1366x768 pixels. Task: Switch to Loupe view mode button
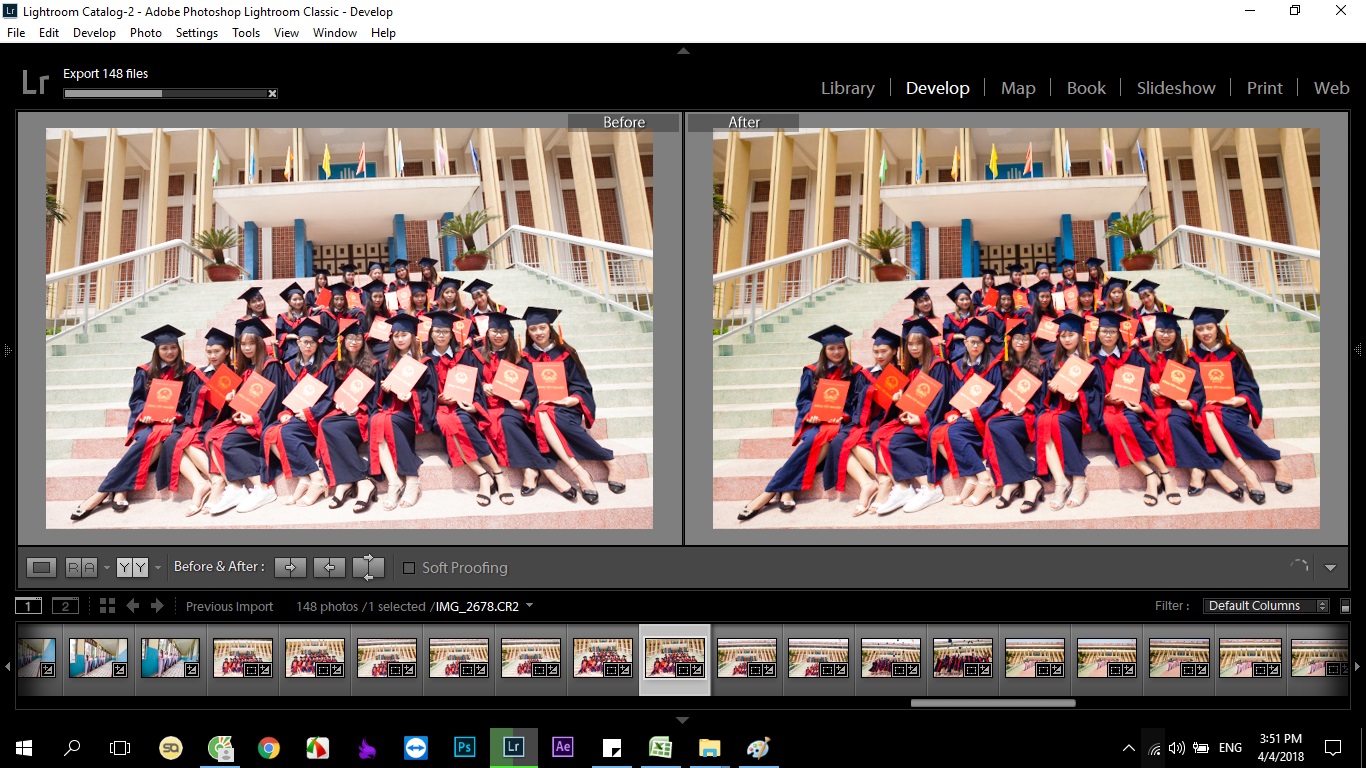point(41,568)
